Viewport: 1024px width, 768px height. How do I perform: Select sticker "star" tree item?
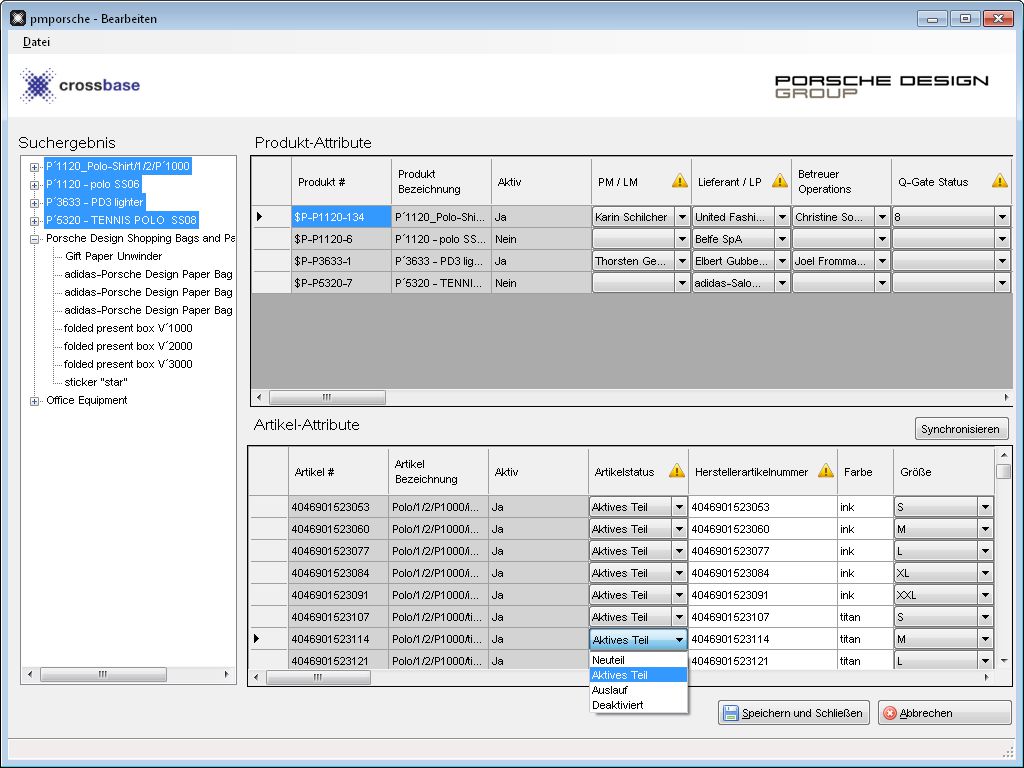pos(96,382)
